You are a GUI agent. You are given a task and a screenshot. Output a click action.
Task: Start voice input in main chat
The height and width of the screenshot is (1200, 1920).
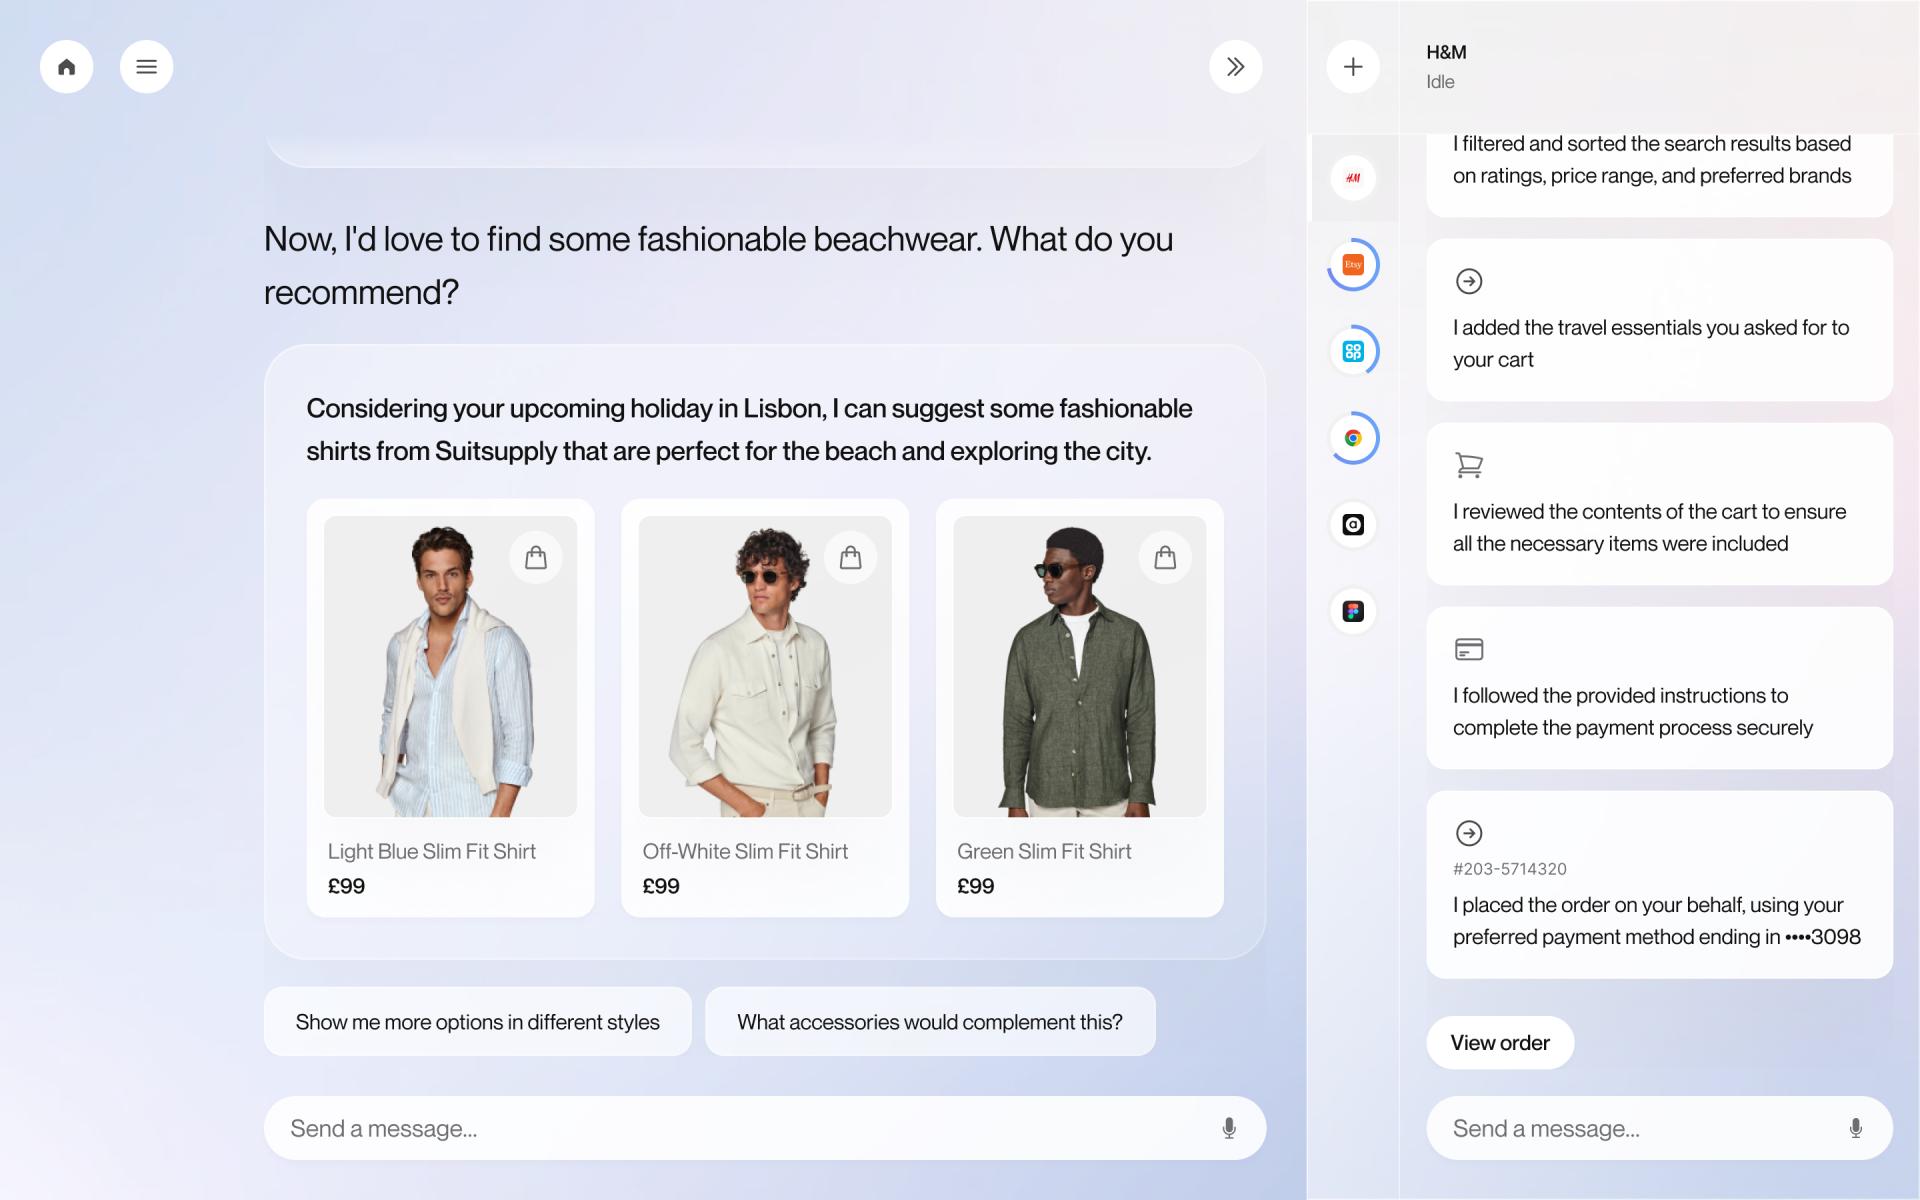1229,1128
